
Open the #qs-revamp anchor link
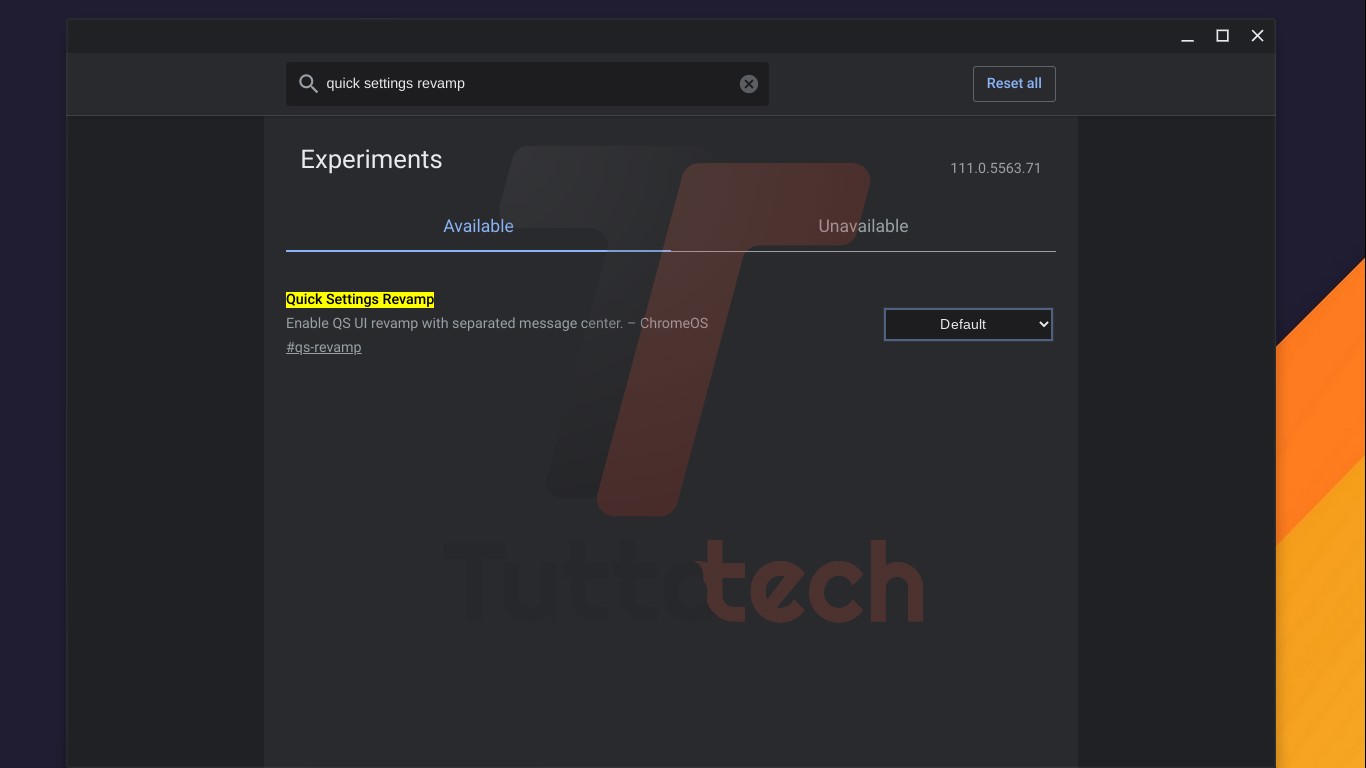point(323,348)
